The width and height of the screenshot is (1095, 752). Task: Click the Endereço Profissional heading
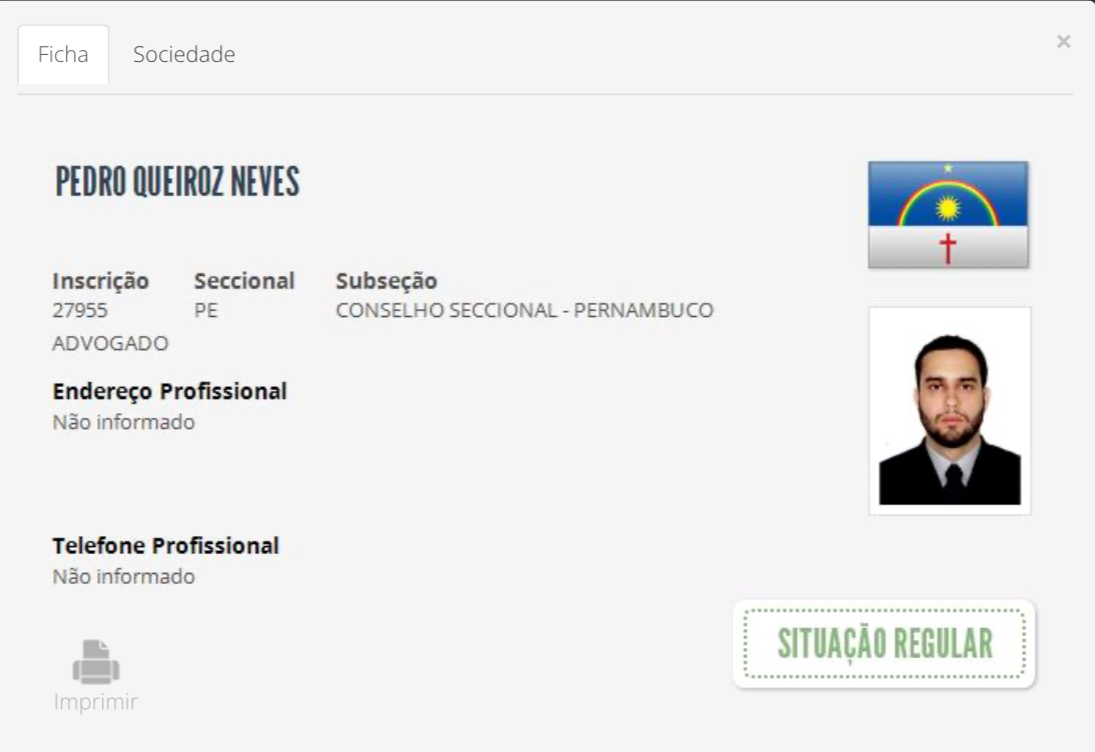point(170,391)
